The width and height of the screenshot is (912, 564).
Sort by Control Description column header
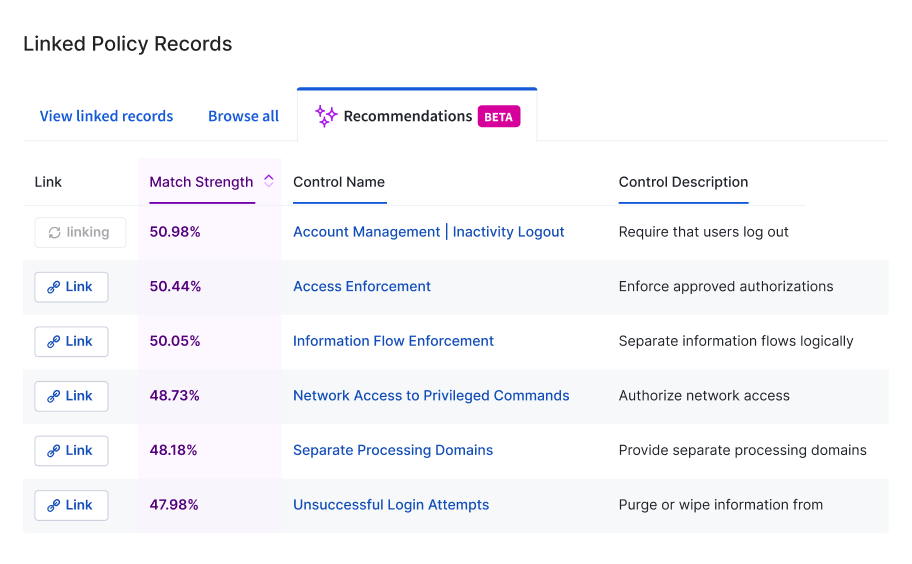click(683, 182)
